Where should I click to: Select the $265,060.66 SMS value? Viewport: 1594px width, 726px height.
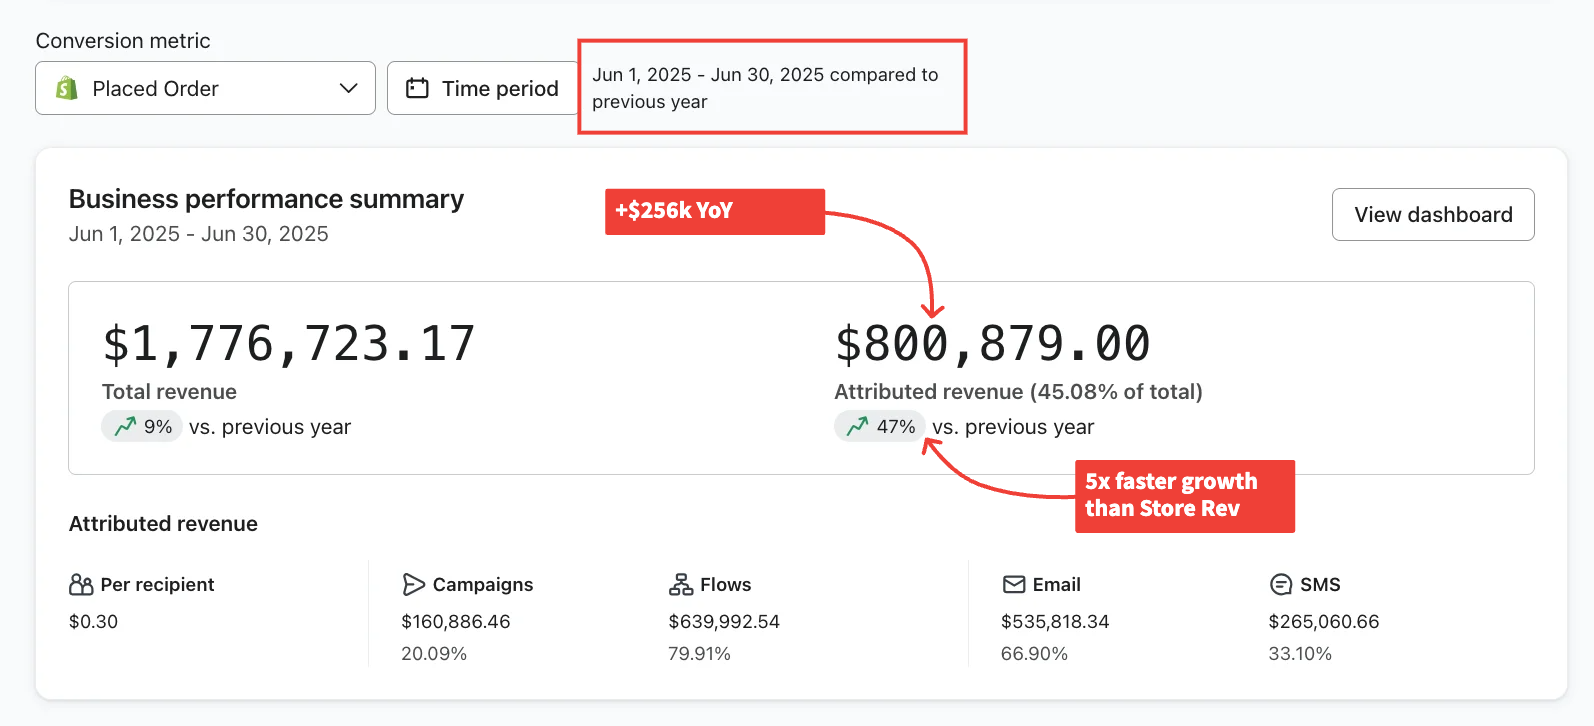coord(1324,622)
